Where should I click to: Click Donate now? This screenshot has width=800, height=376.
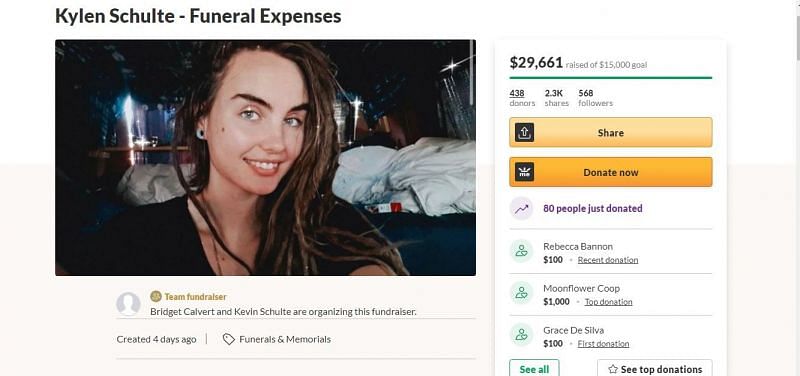tap(611, 172)
